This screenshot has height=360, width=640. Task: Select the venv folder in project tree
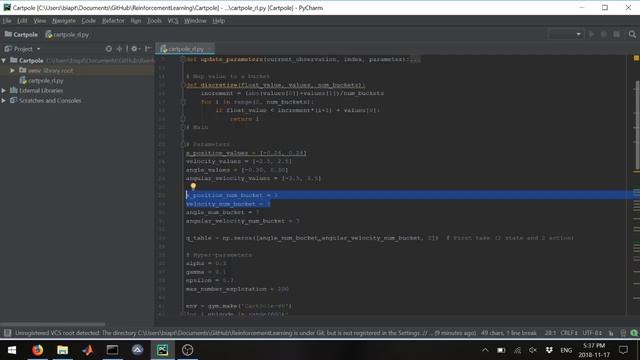pos(46,71)
